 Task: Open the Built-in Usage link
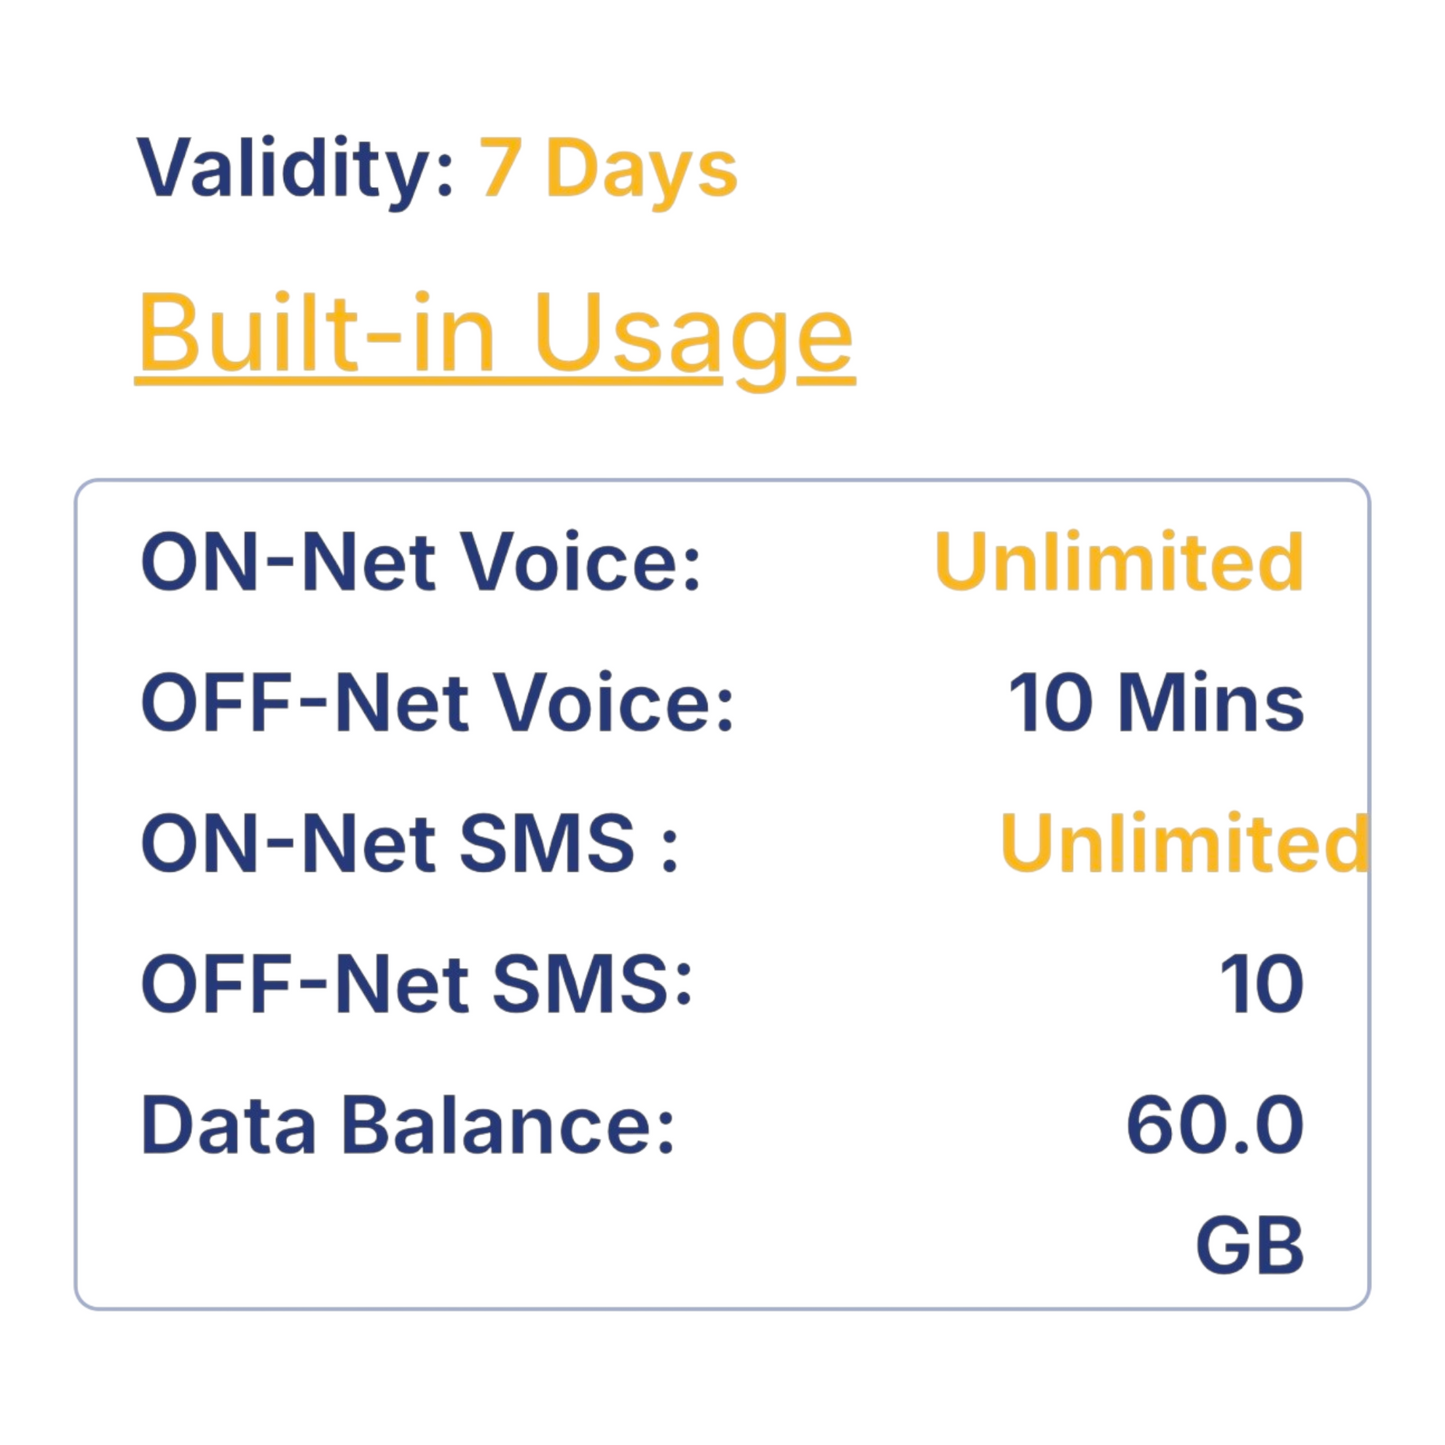(495, 335)
